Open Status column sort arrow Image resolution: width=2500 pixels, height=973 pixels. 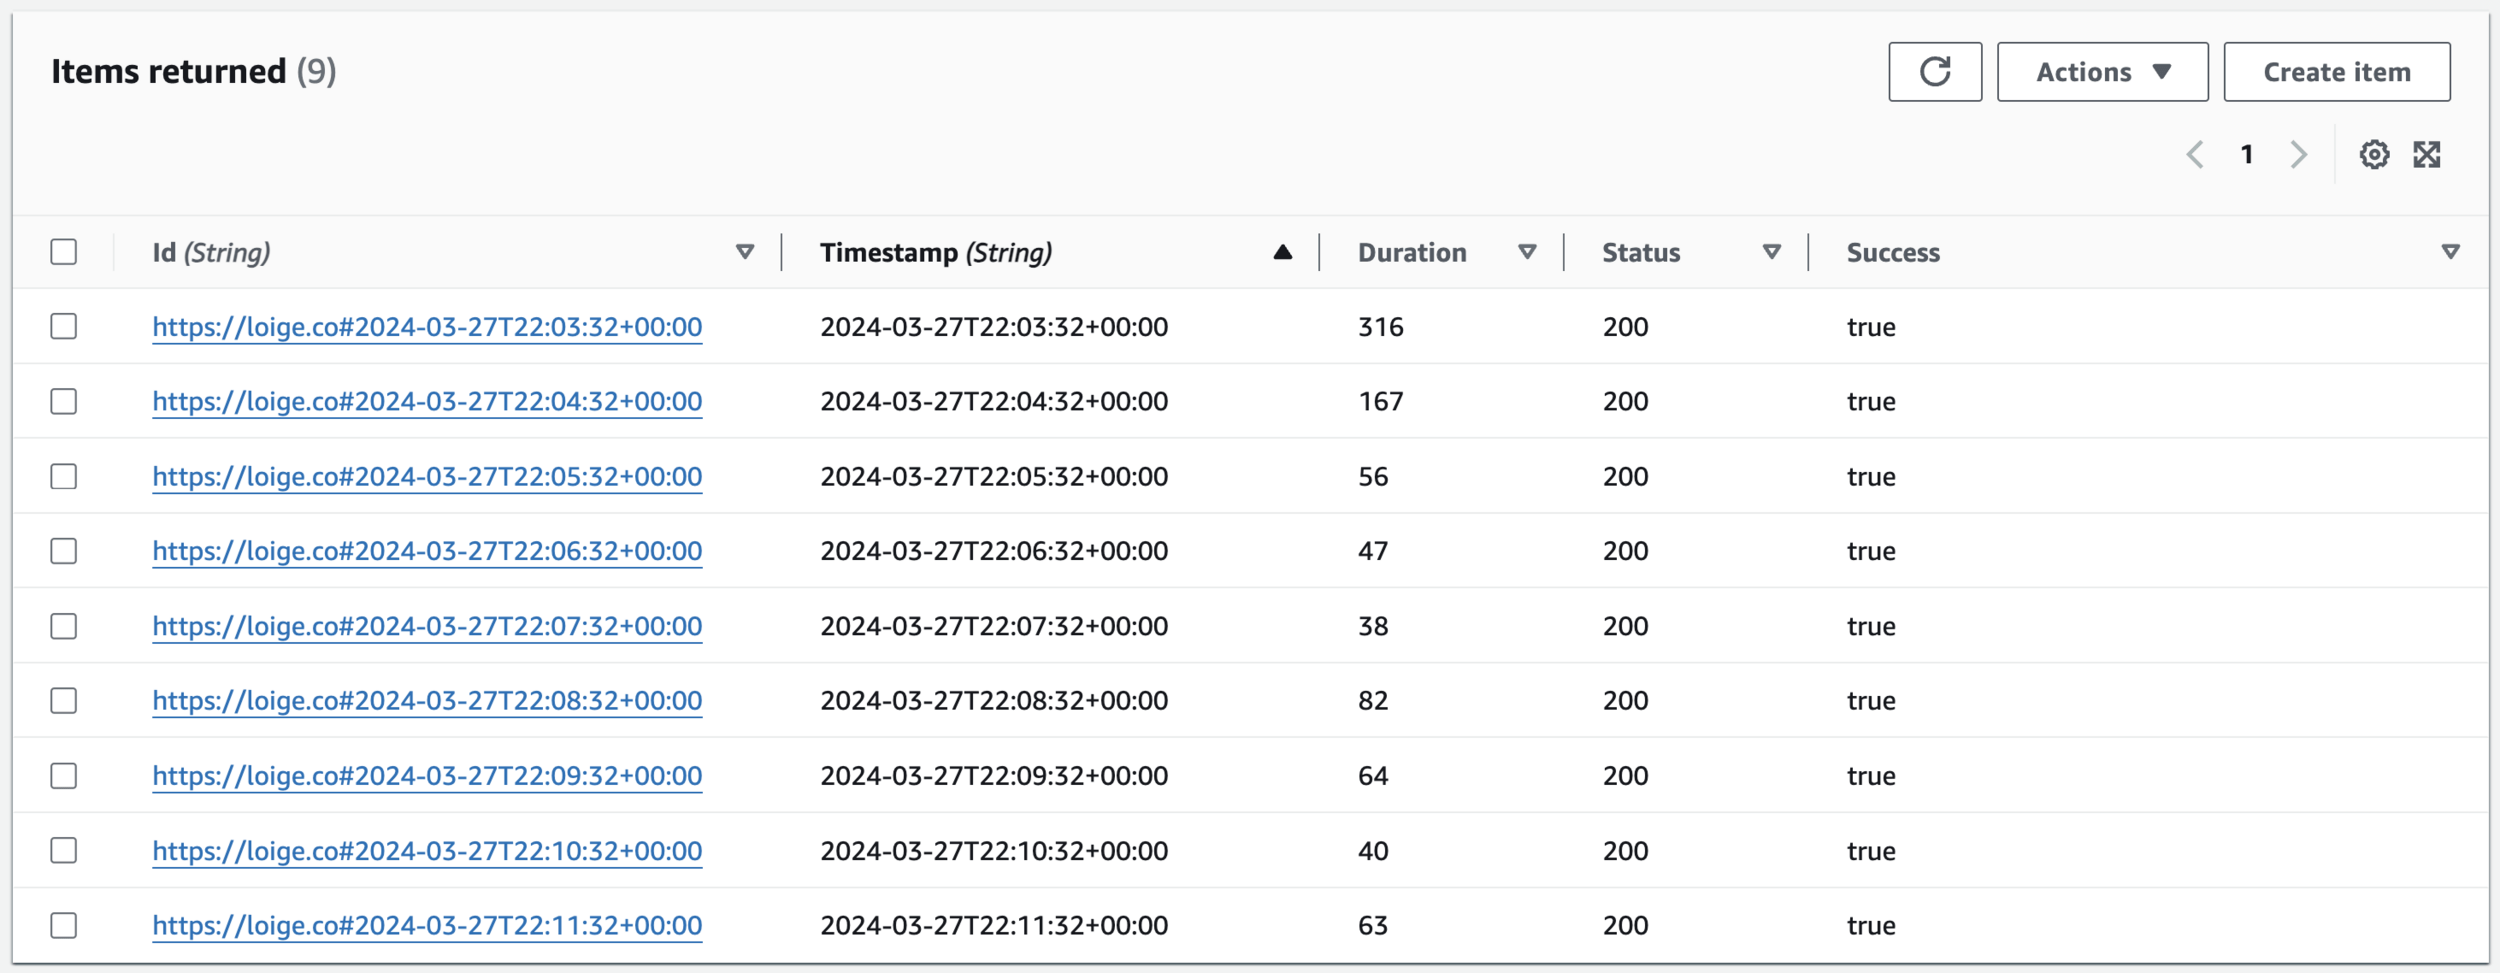coord(1772,252)
